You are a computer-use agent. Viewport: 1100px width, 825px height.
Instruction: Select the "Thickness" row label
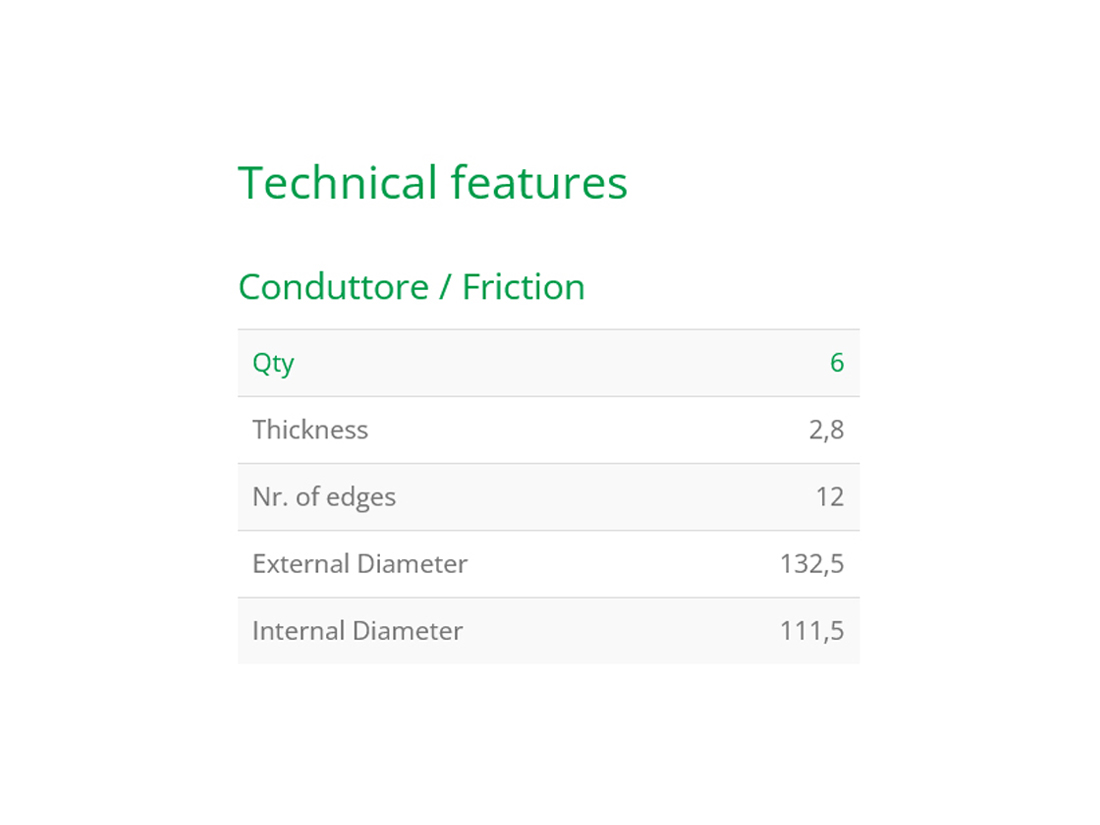coord(310,430)
